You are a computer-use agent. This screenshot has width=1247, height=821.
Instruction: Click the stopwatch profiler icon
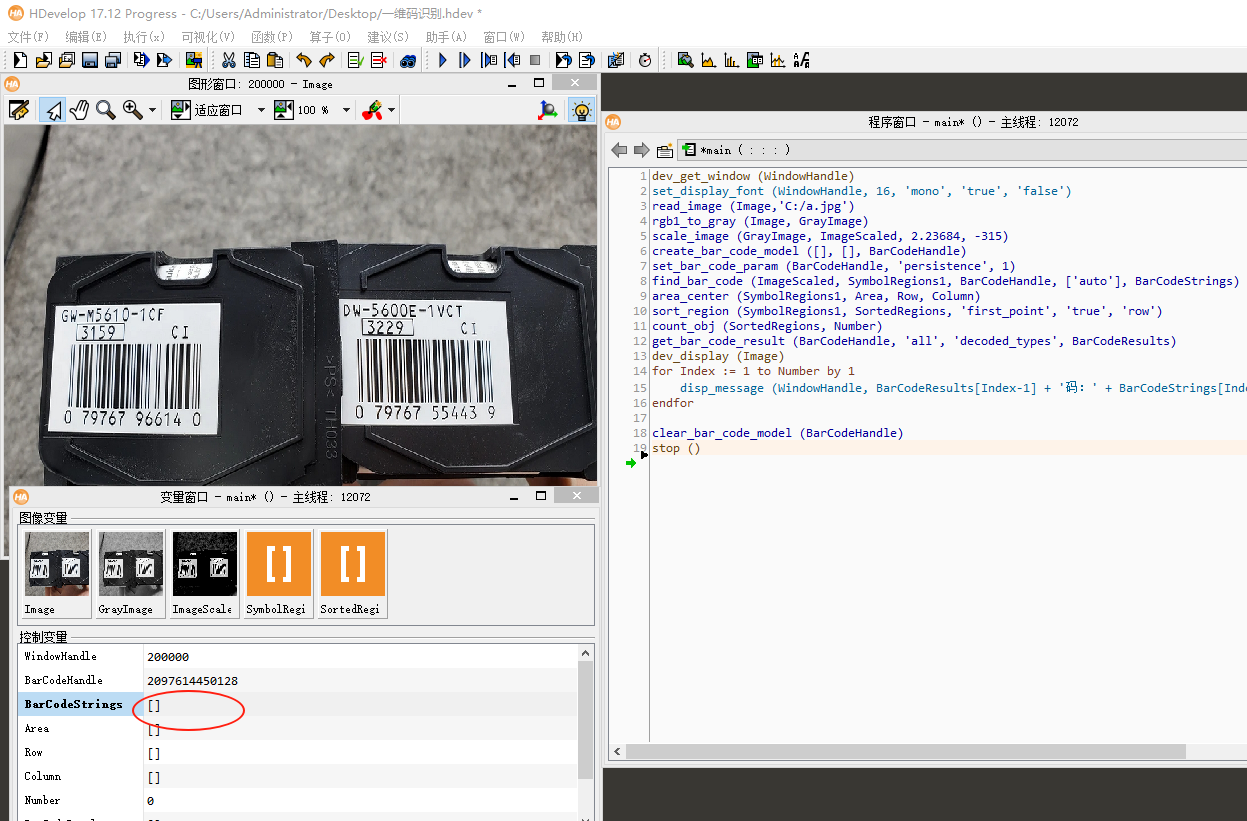pyautogui.click(x=645, y=60)
